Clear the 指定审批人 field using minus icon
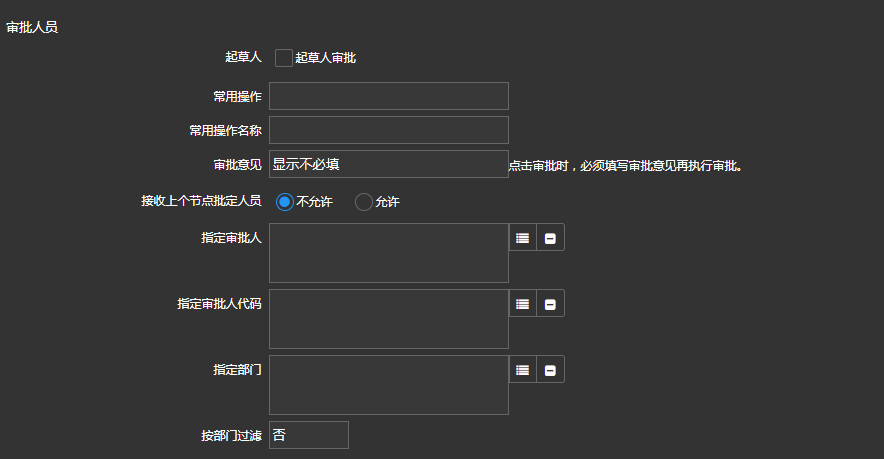 tap(550, 238)
